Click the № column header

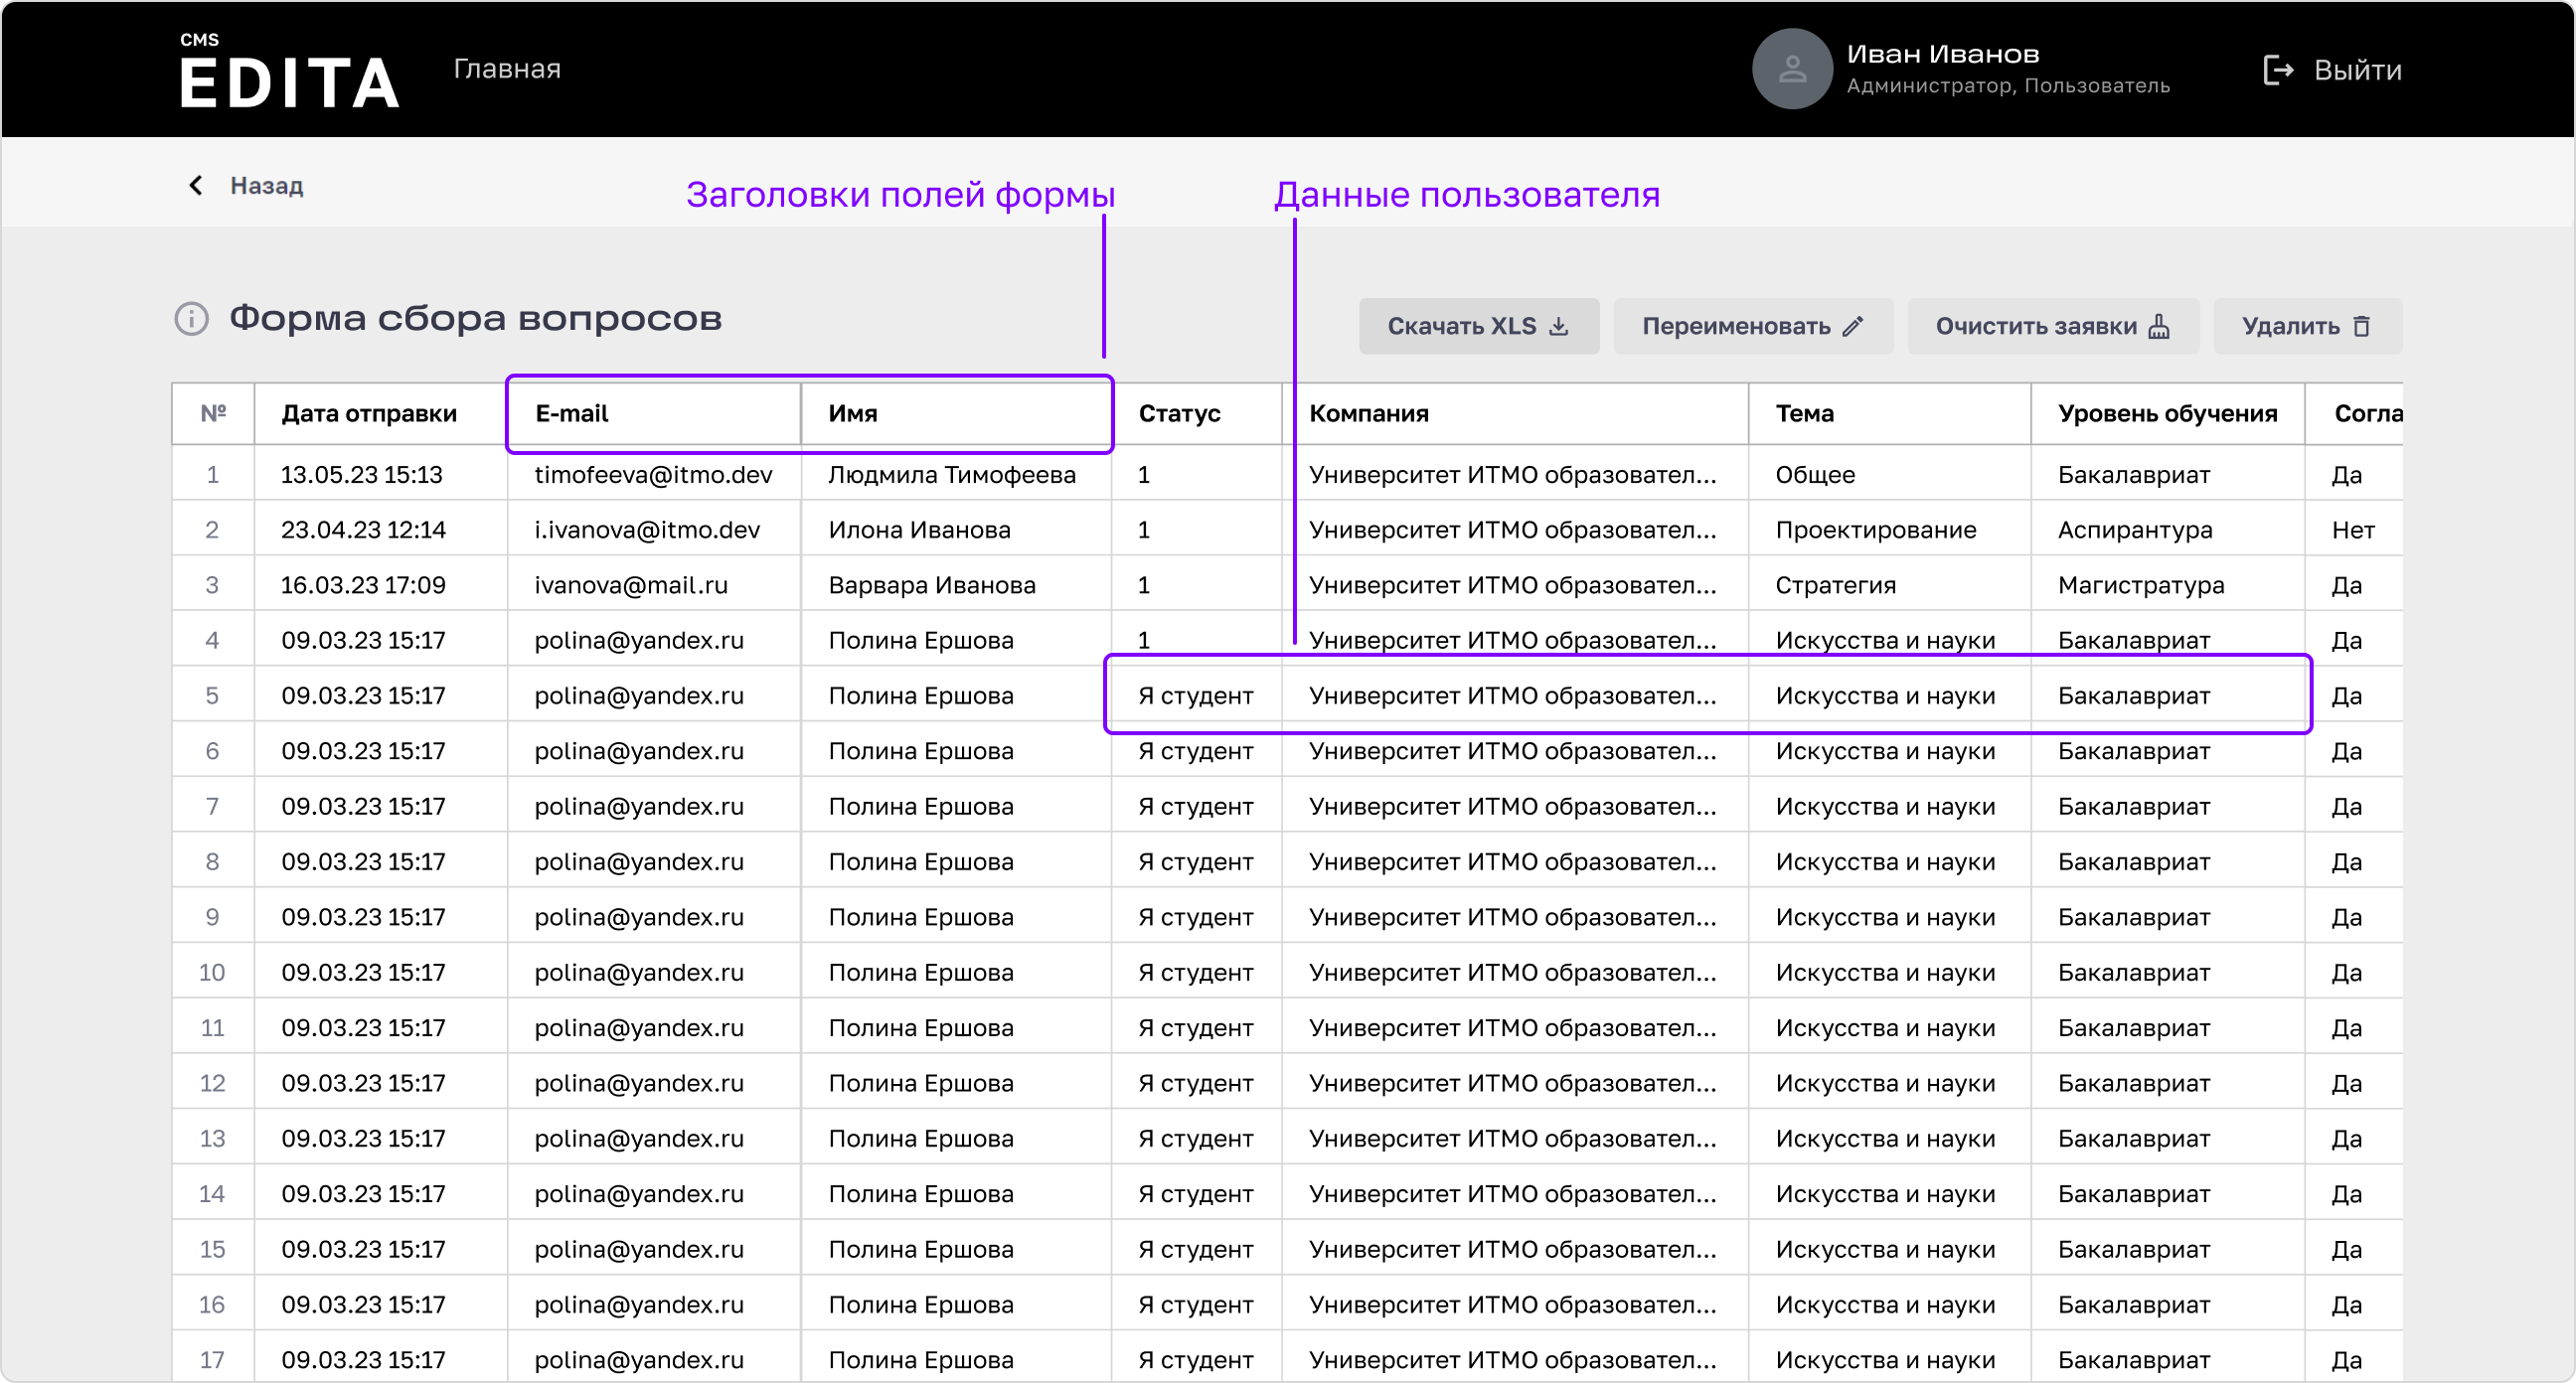click(213, 413)
